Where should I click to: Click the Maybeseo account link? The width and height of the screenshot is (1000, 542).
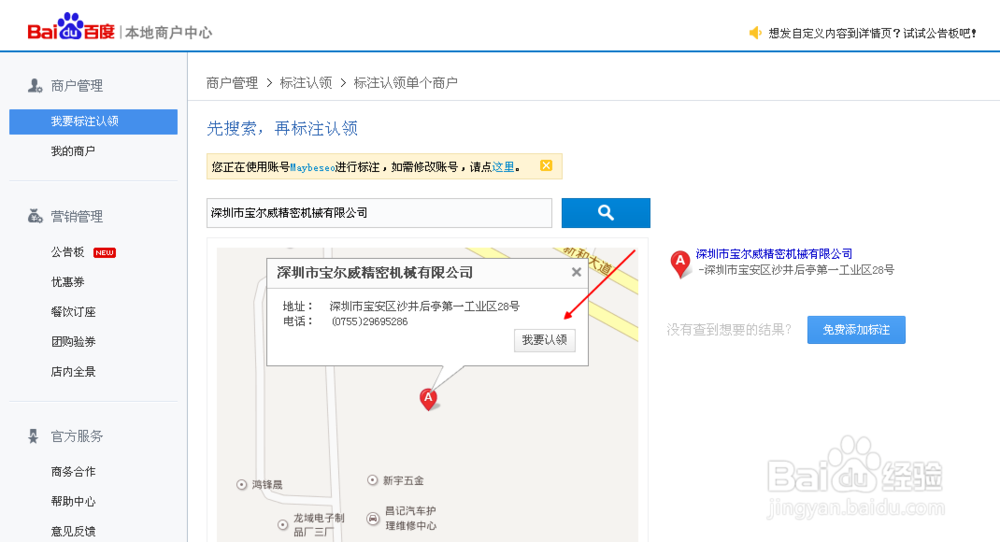click(312, 168)
